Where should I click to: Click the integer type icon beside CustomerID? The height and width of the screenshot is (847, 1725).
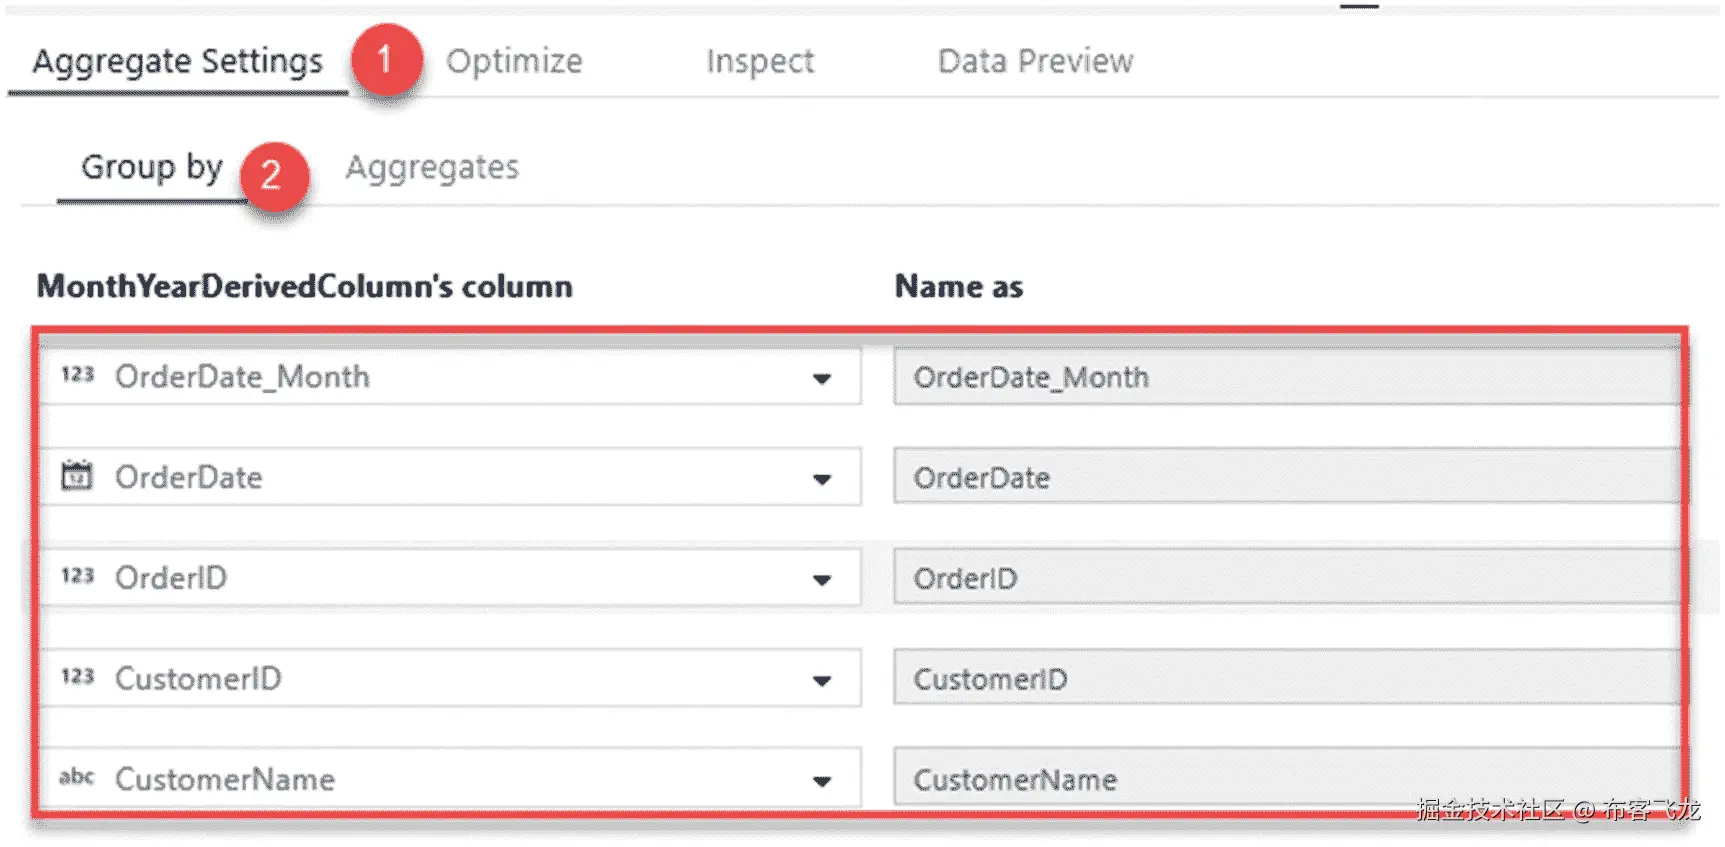(x=77, y=677)
